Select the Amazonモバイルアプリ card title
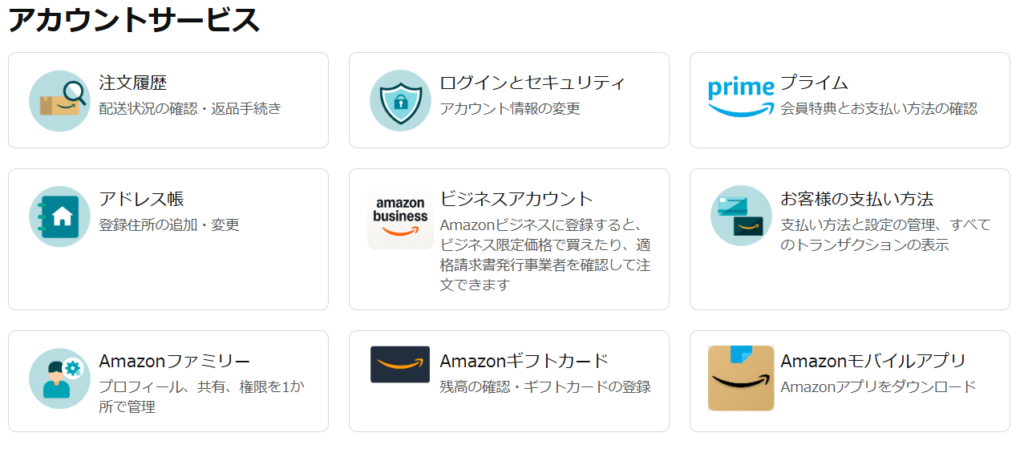Image resolution: width=1024 pixels, height=449 pixels. (874, 361)
